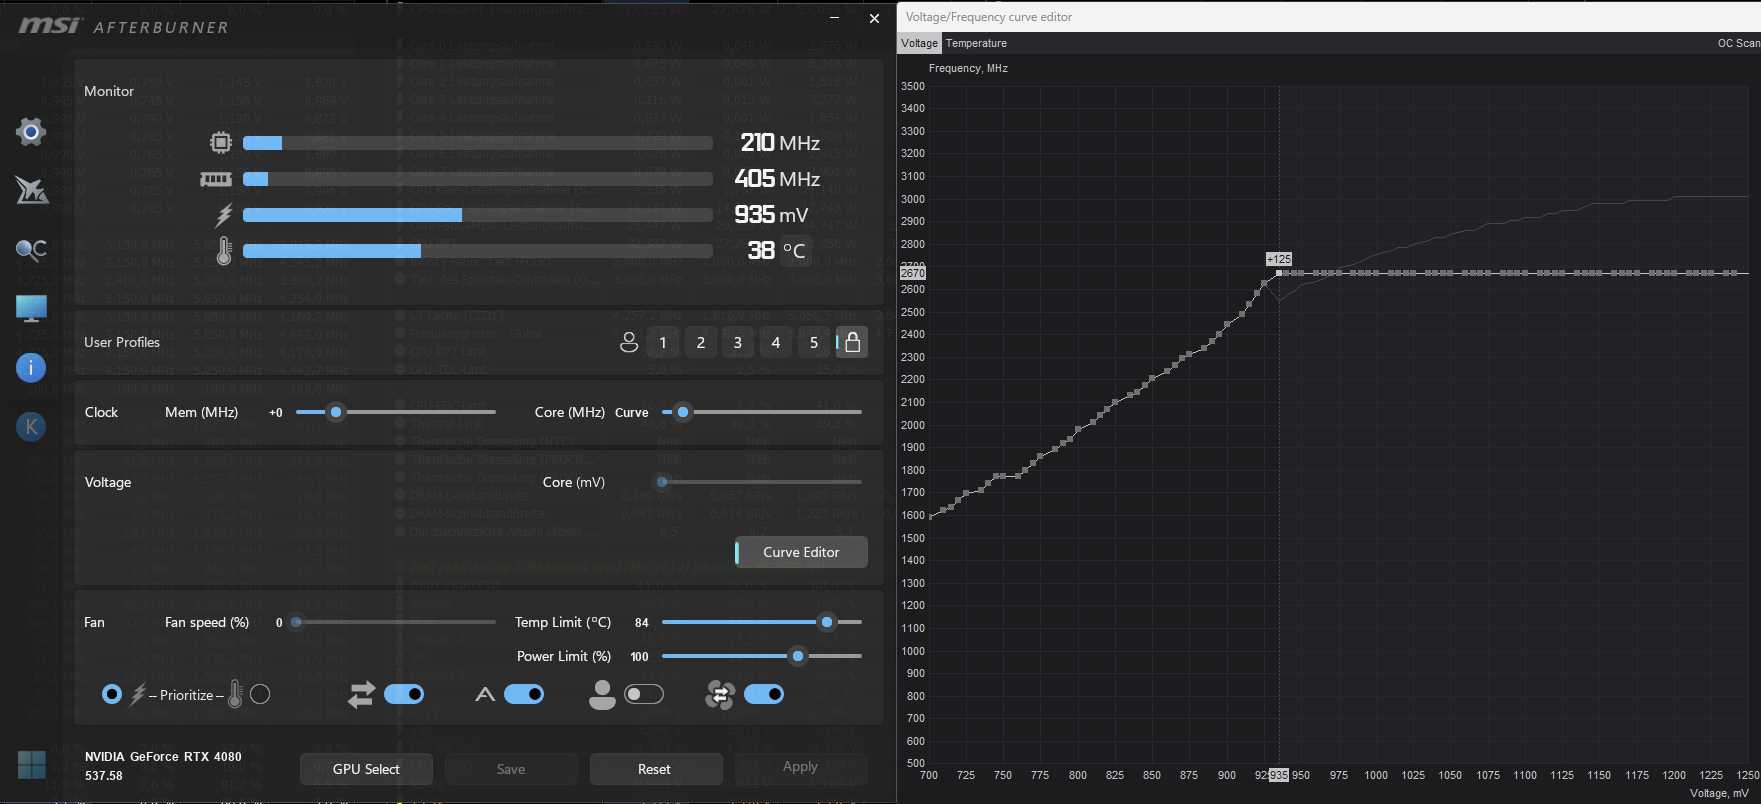Click the fan speed slider handle

(296, 622)
